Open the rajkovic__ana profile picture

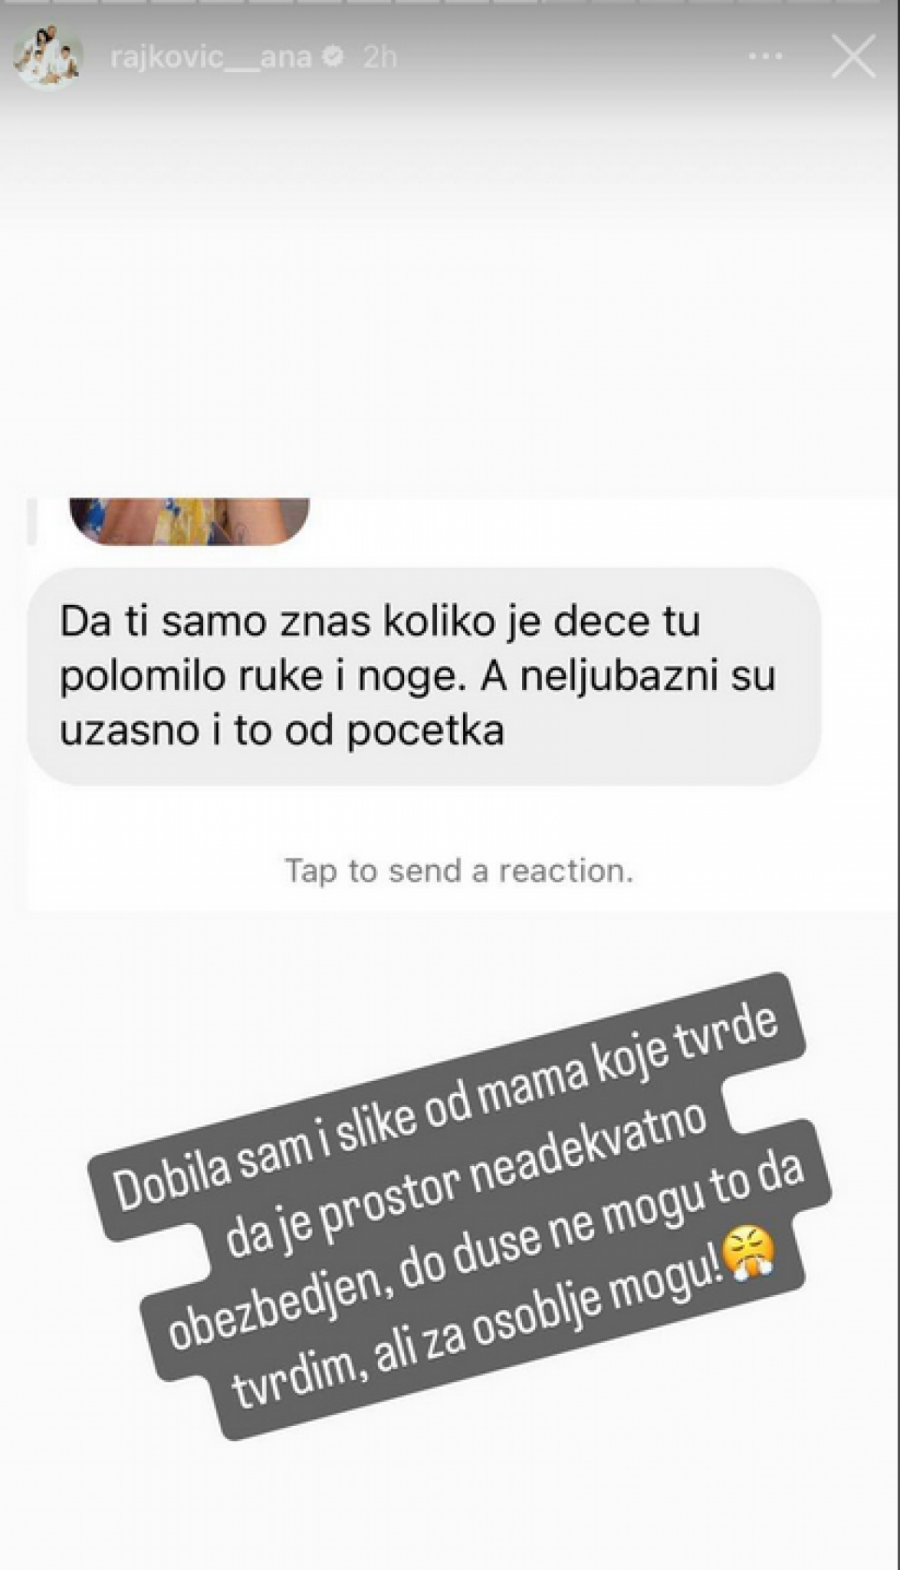(x=47, y=58)
